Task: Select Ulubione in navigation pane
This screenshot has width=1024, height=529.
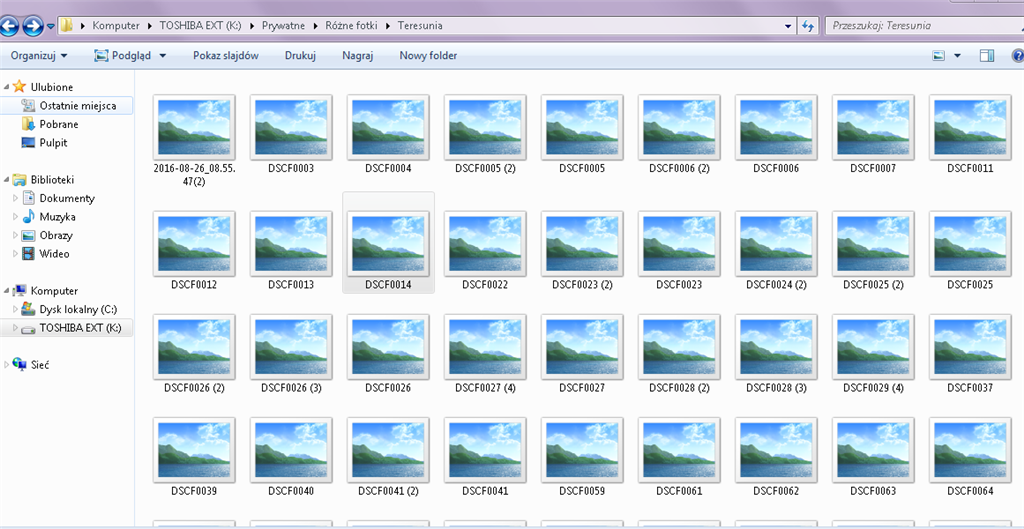Action: pos(52,87)
